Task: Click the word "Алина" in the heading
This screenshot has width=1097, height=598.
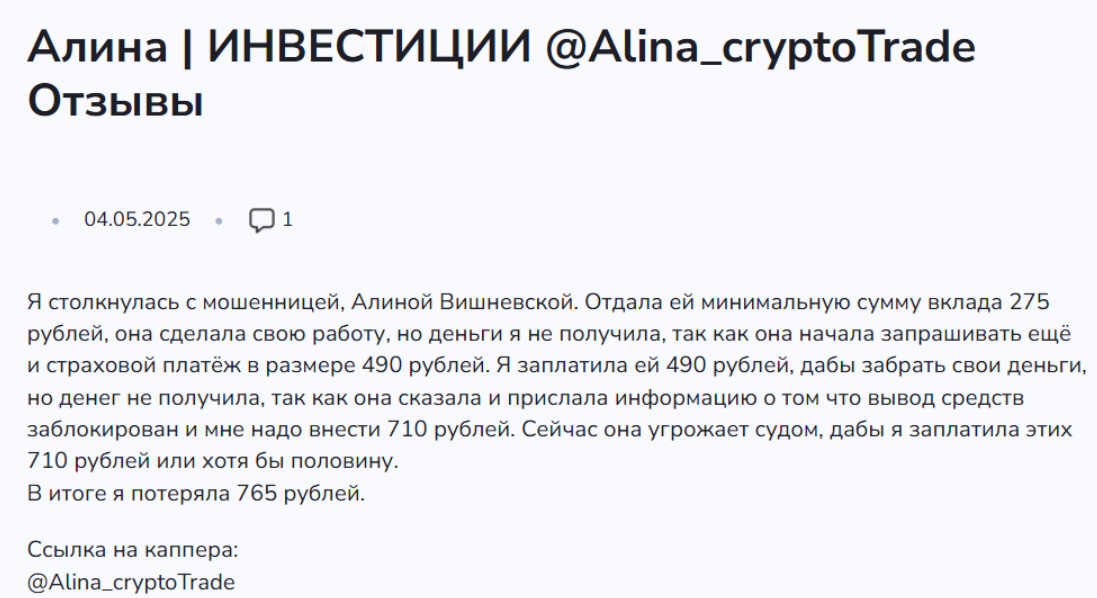Action: coord(97,47)
